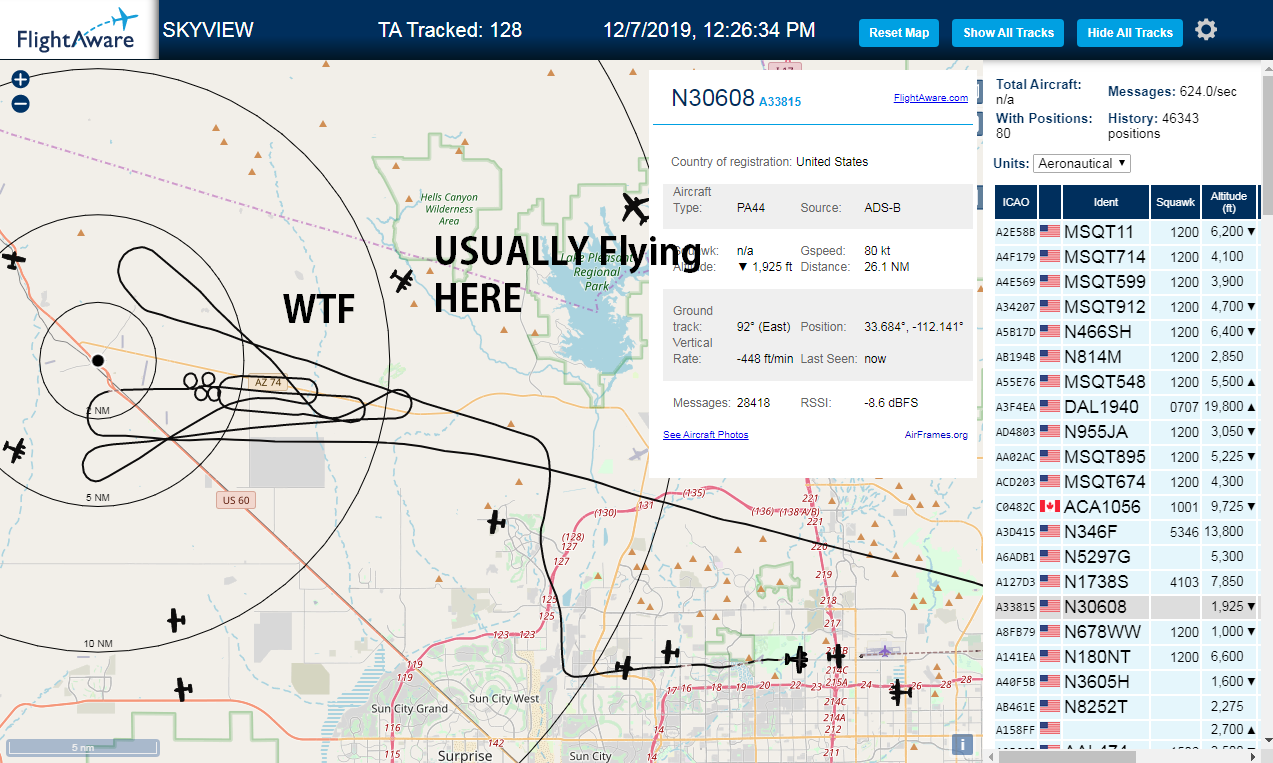Select aircraft icon below Hells Canyon Wilderness

403,281
